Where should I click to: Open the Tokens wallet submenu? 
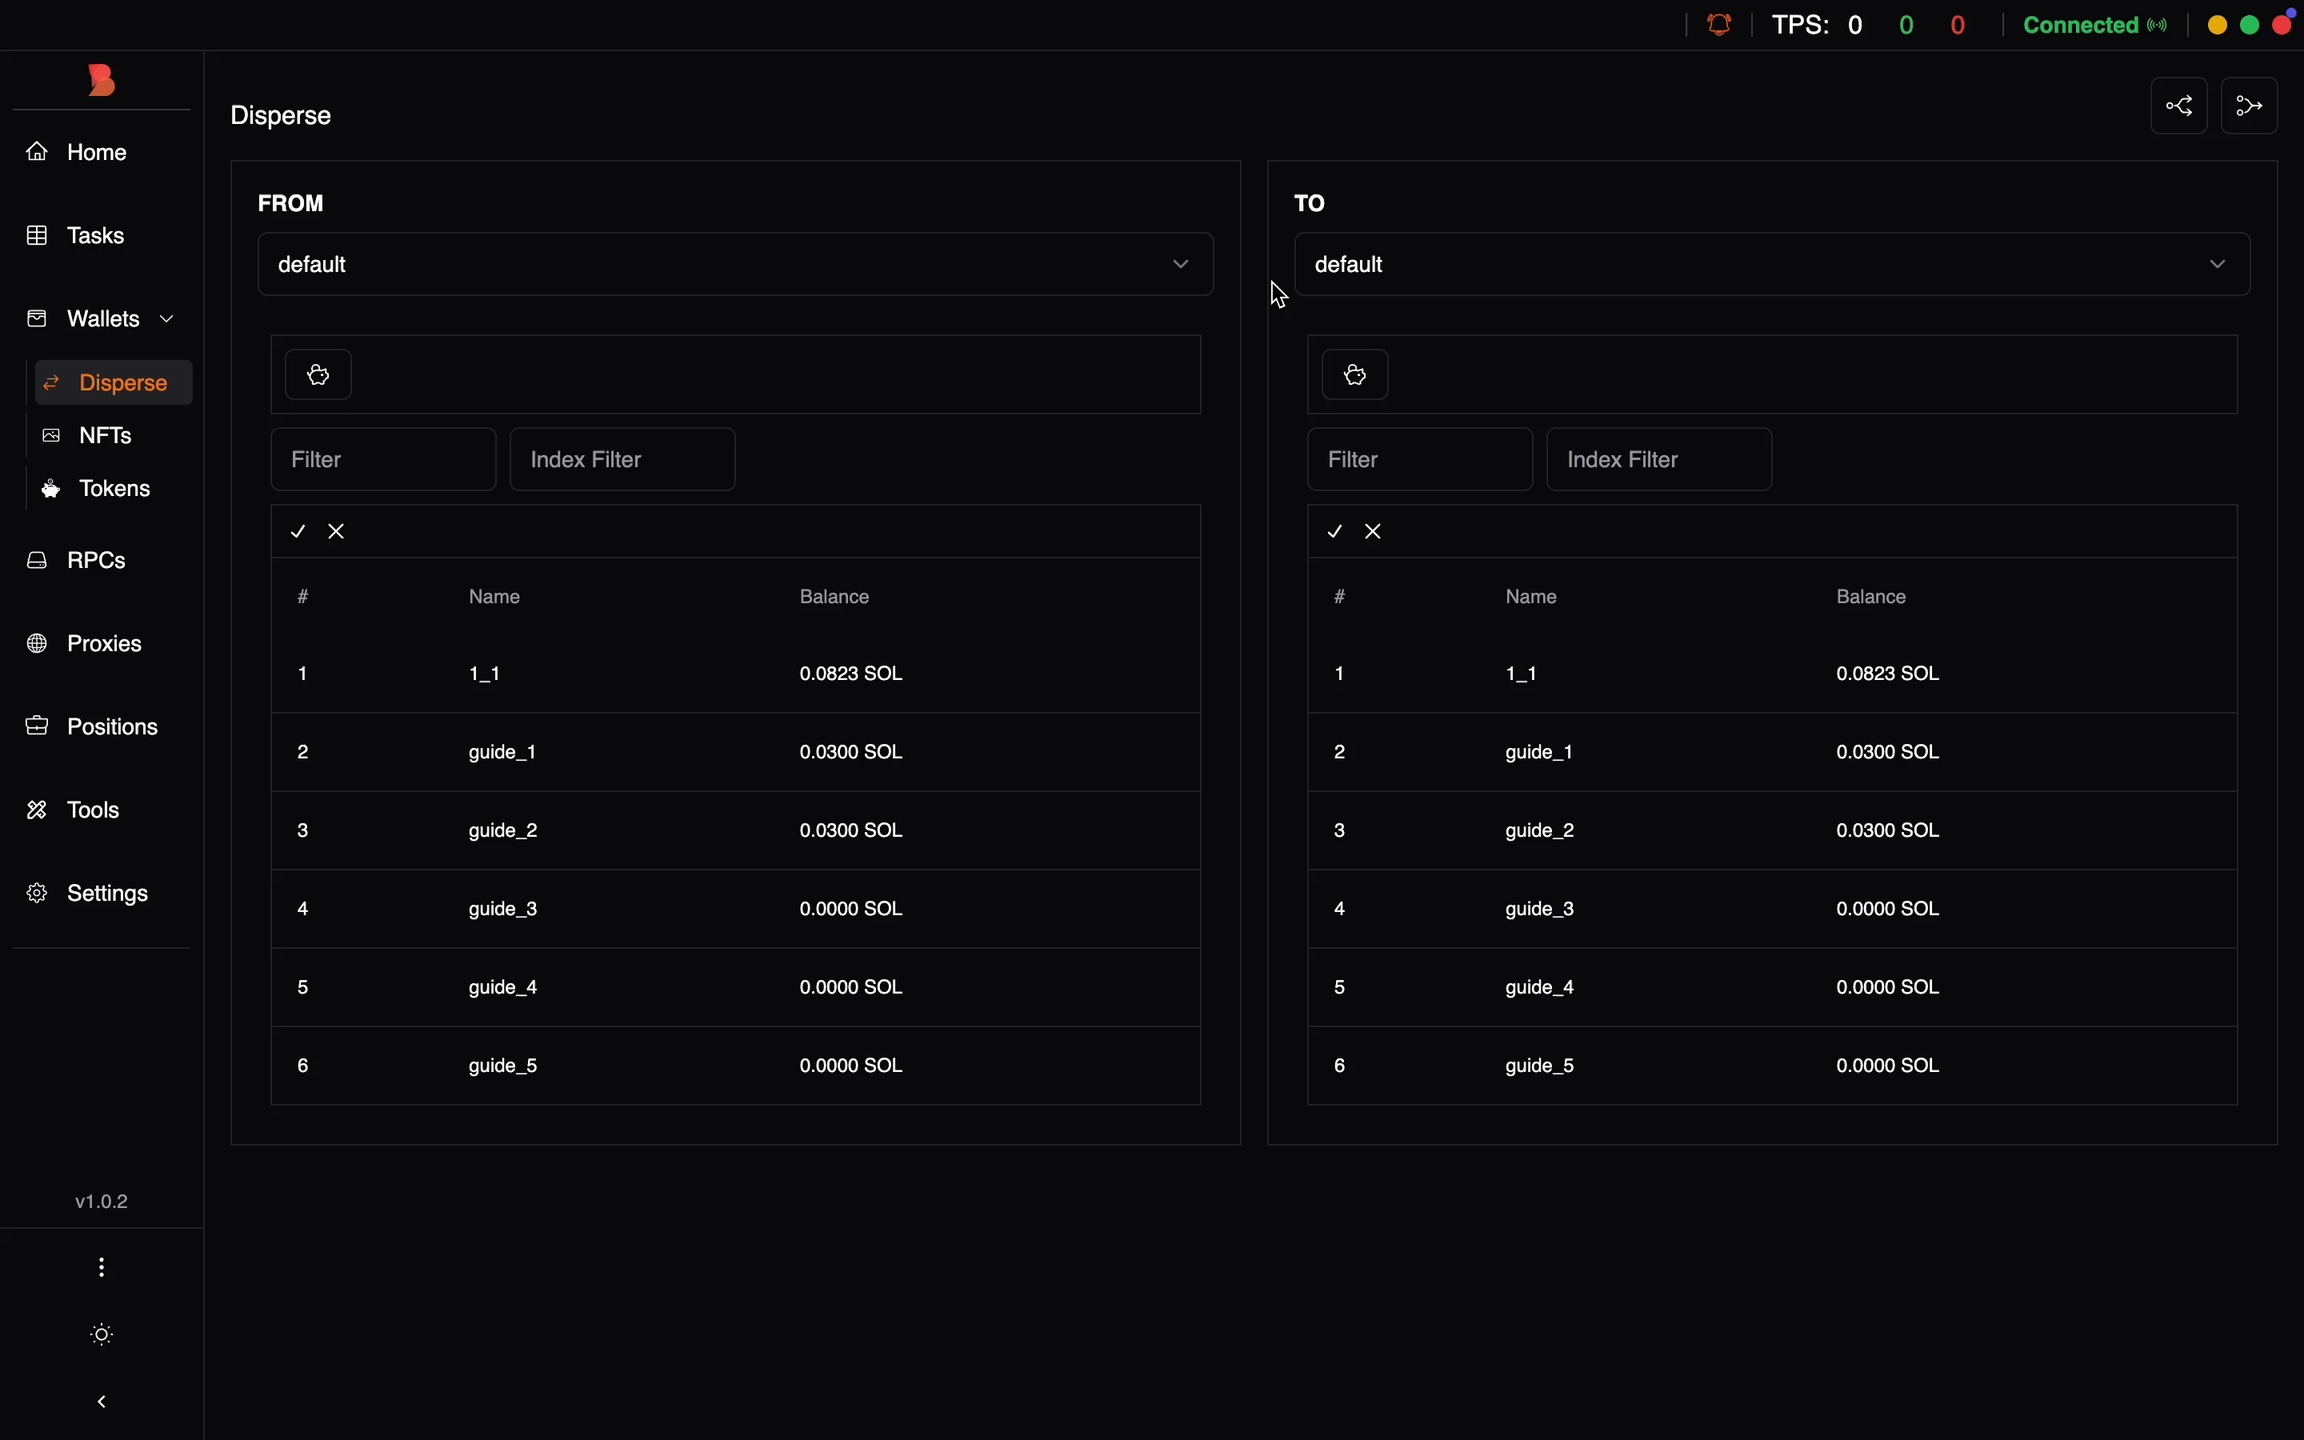[x=114, y=489]
